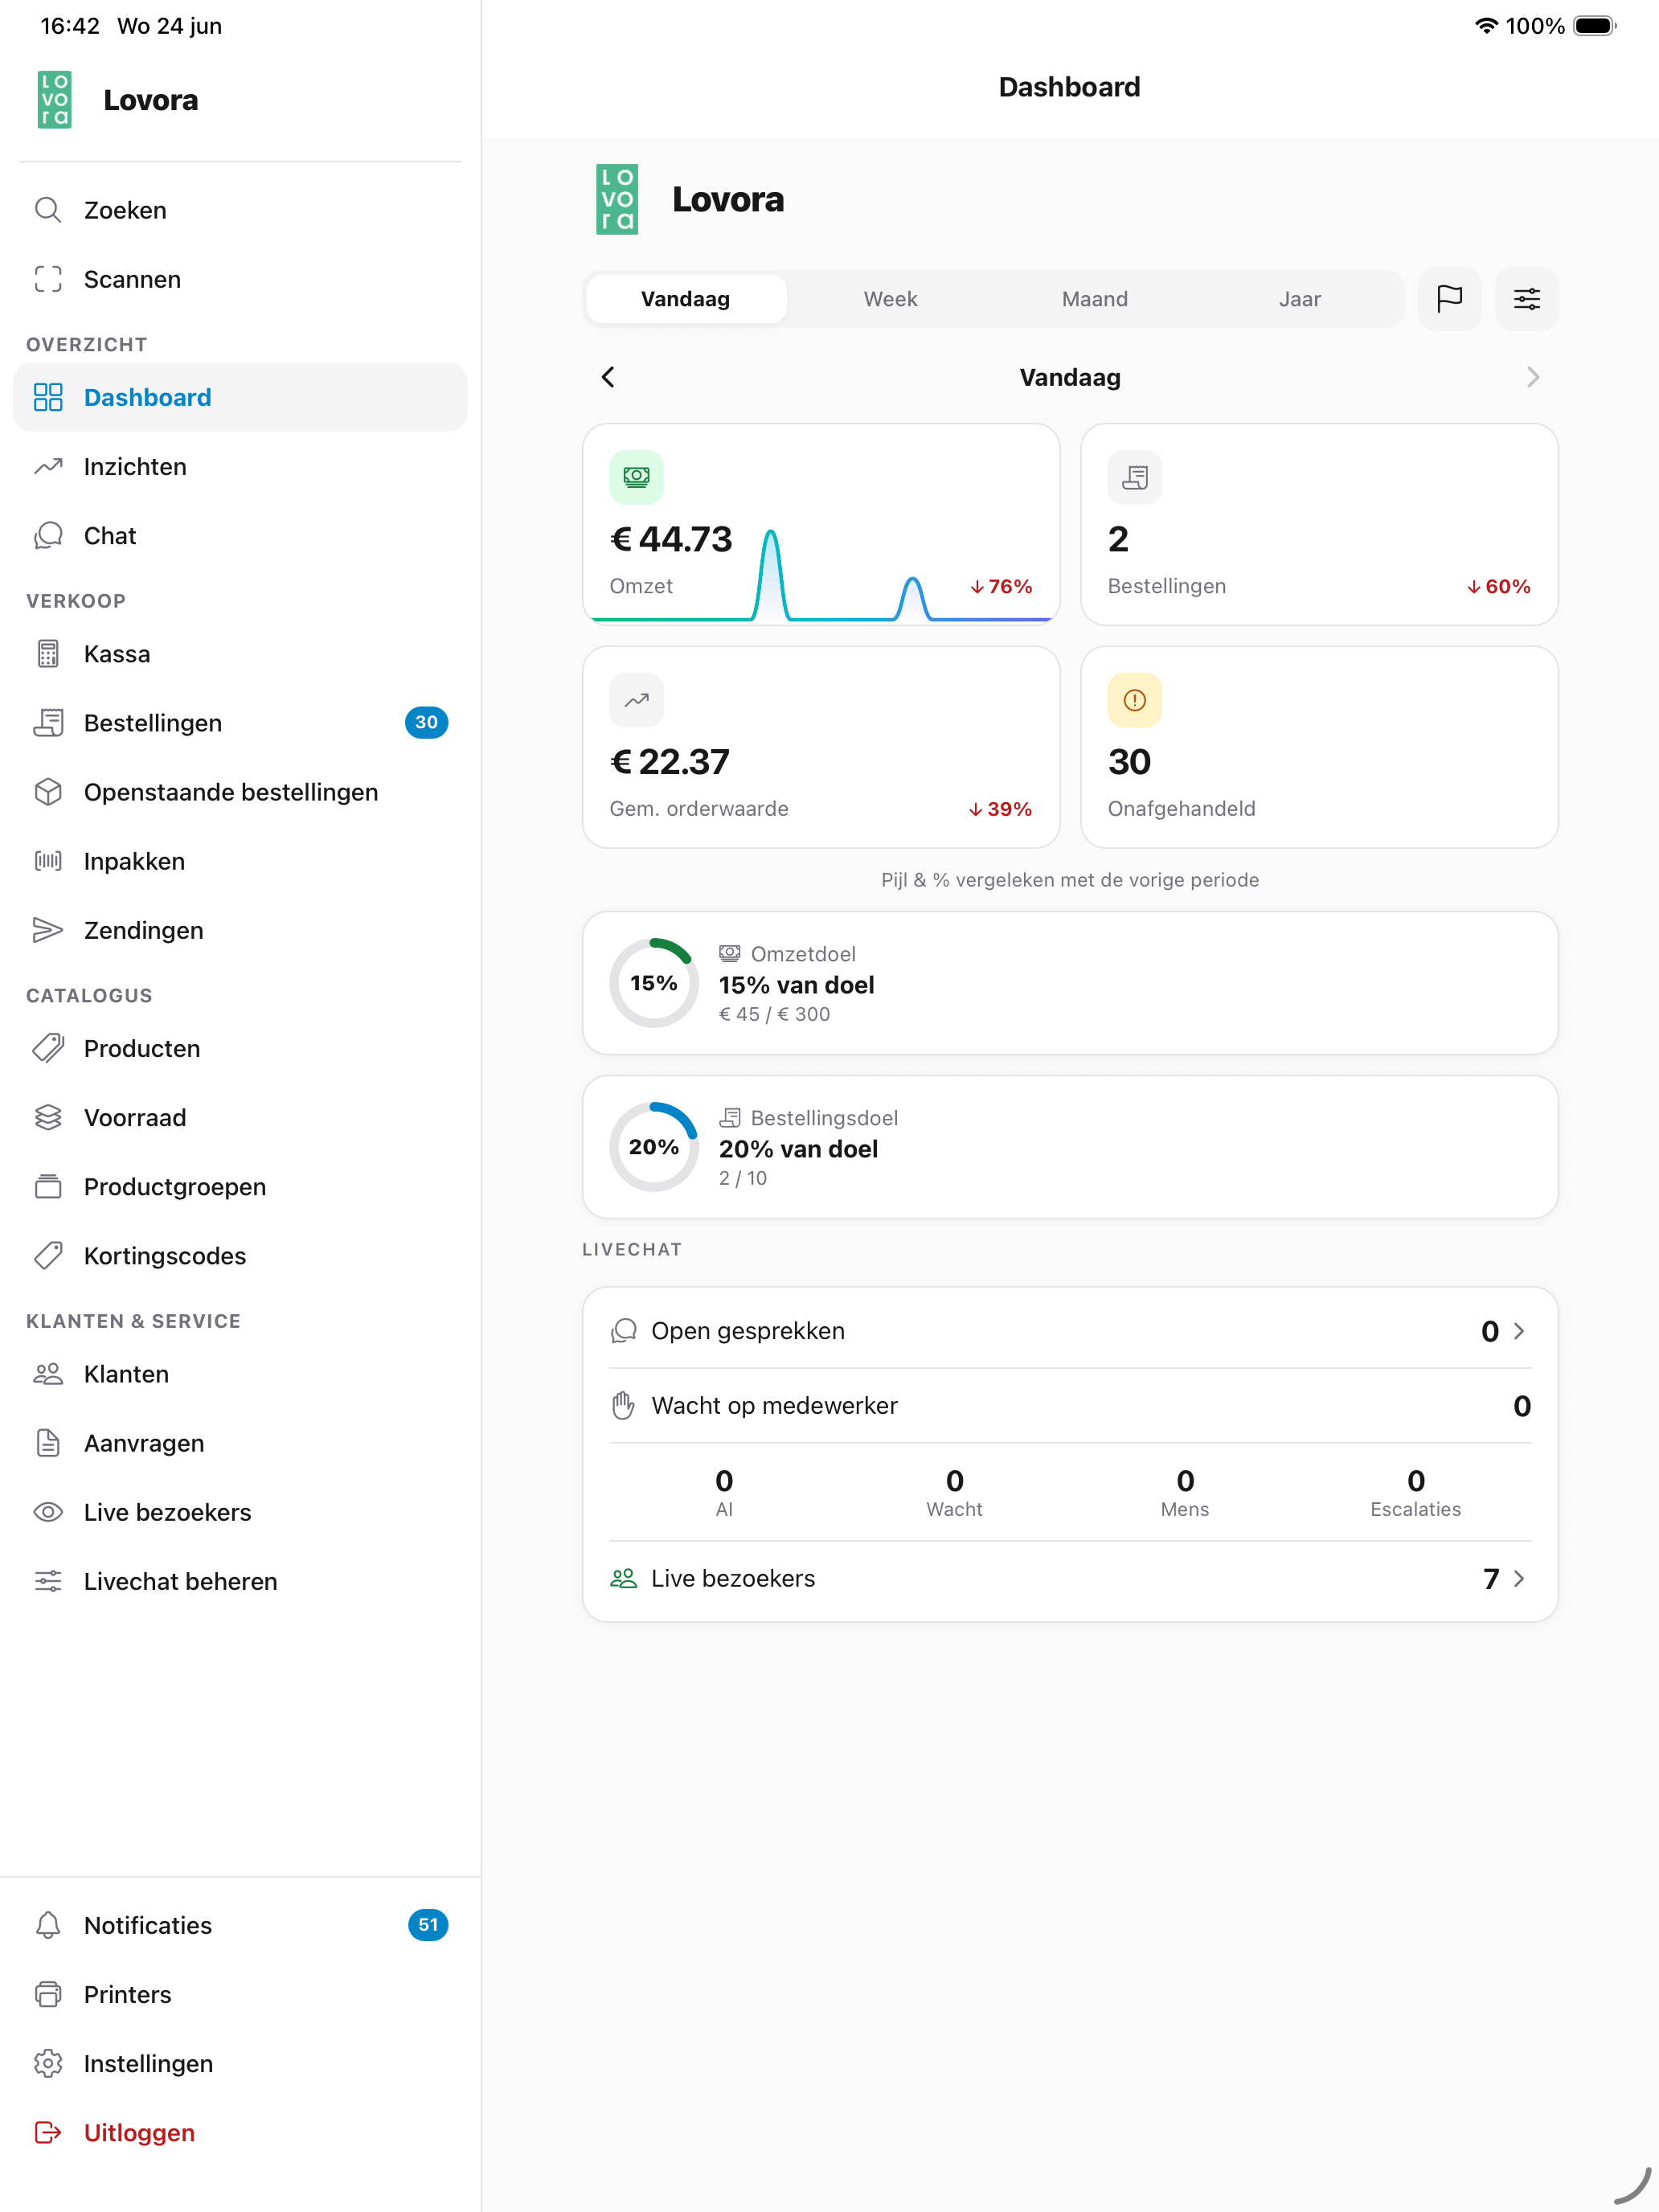Click the Producten tag icon
1659x2212 pixels.
pos(48,1048)
